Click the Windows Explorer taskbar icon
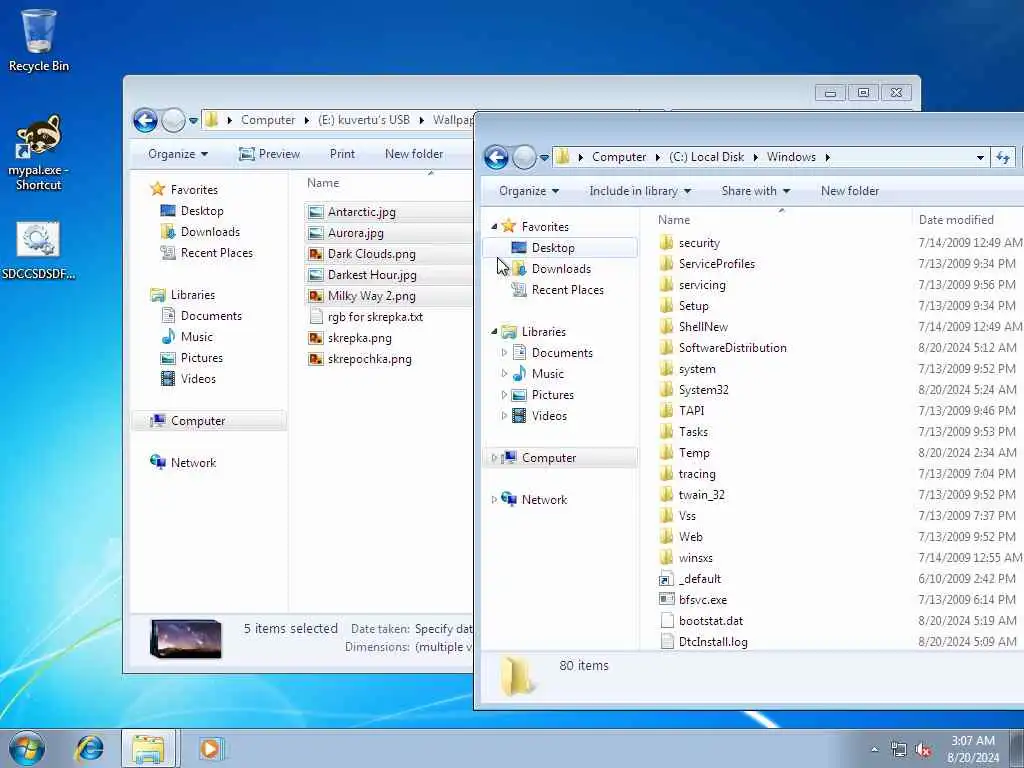The height and width of the screenshot is (768, 1024). click(x=148, y=748)
